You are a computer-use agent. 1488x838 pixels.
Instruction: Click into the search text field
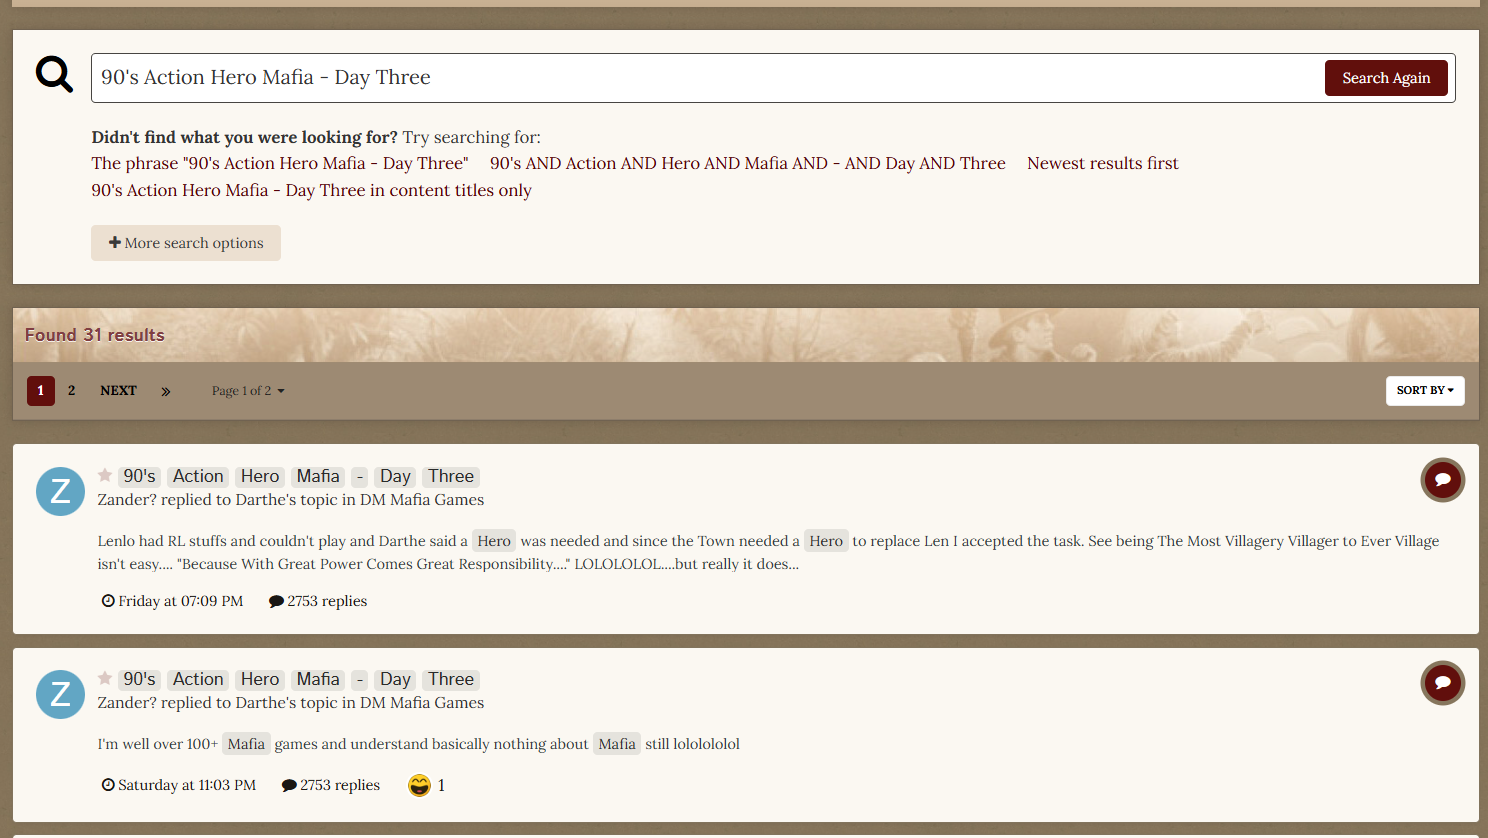click(x=700, y=78)
